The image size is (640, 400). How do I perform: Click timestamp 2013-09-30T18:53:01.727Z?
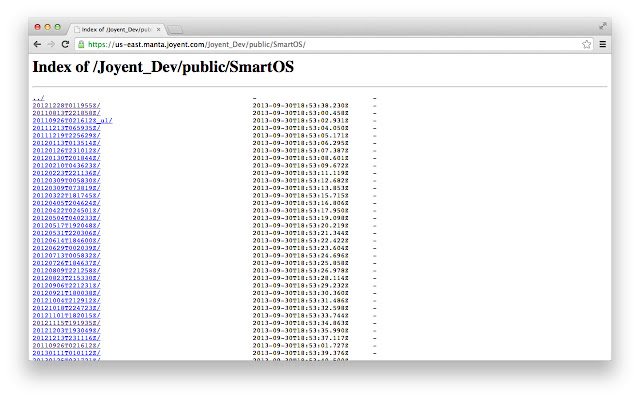(x=301, y=346)
